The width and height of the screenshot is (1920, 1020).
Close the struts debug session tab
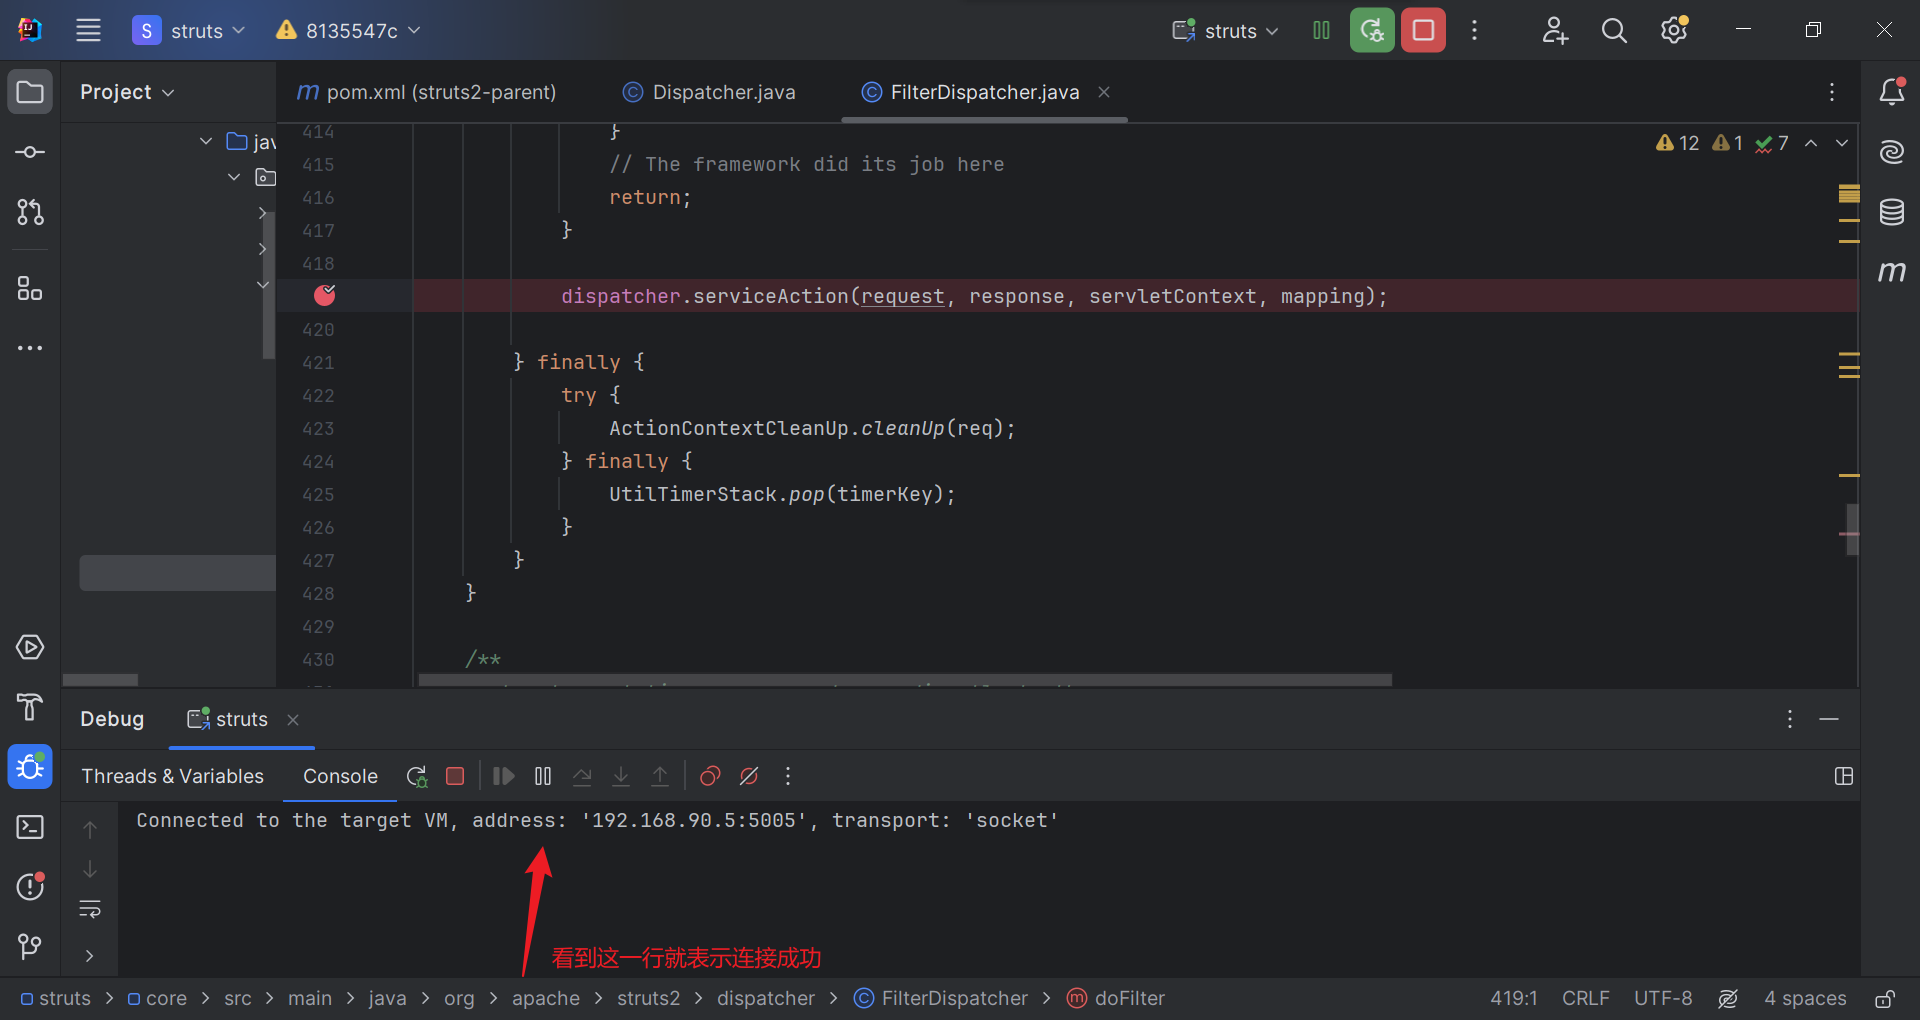pos(293,720)
